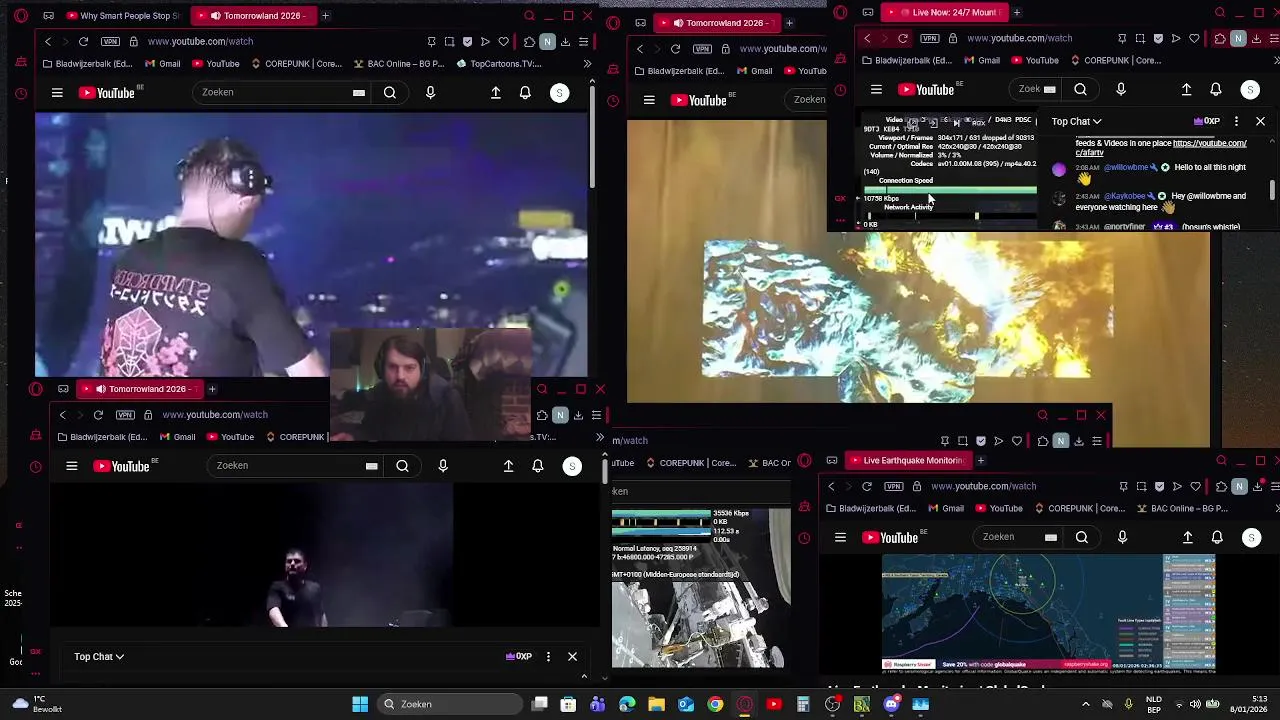
Task: Click on-screen keyboard icon in lower-left Tomorrowland search
Action: click(x=371, y=465)
